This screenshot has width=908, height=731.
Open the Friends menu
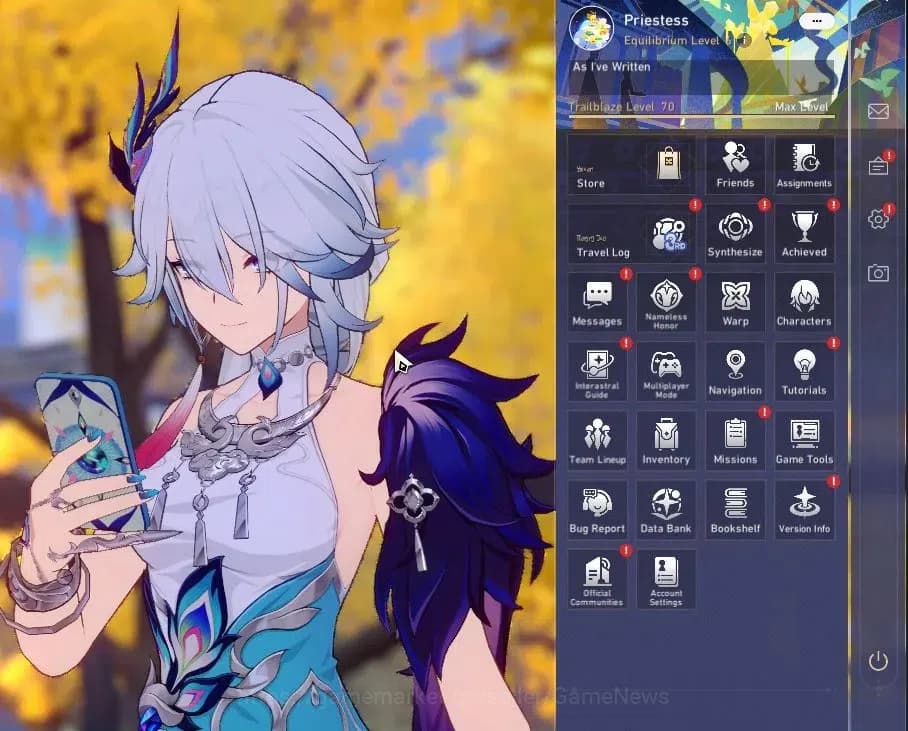[735, 165]
